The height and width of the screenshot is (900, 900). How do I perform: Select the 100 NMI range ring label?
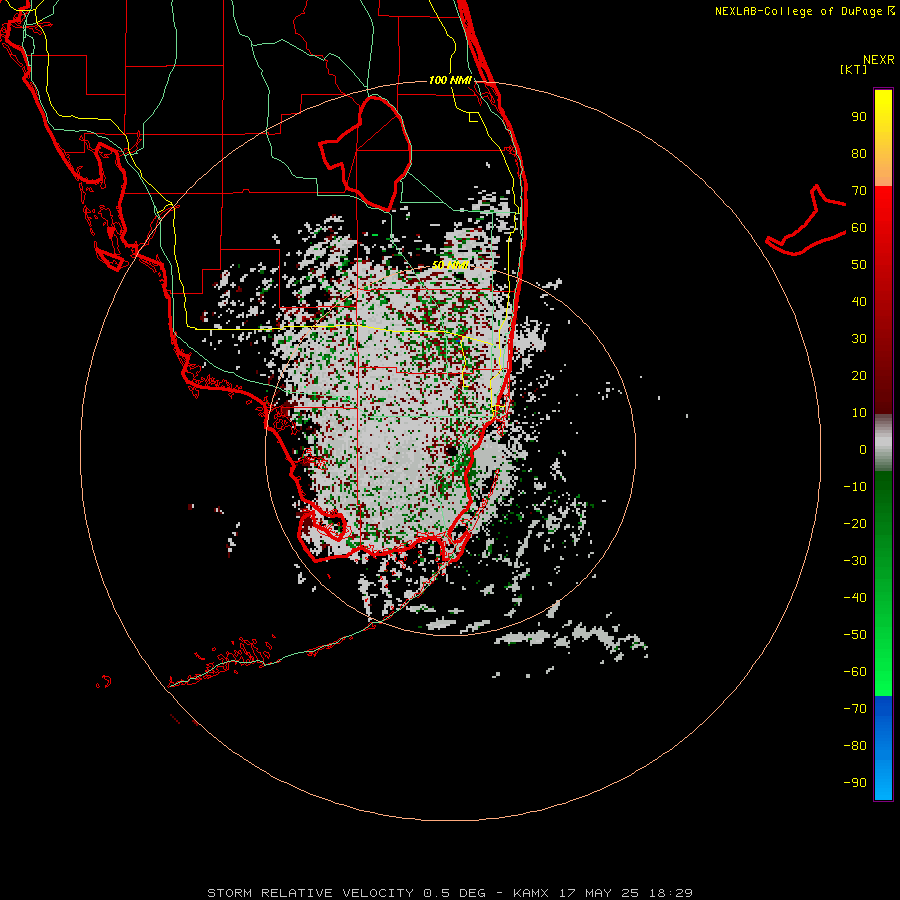451,80
